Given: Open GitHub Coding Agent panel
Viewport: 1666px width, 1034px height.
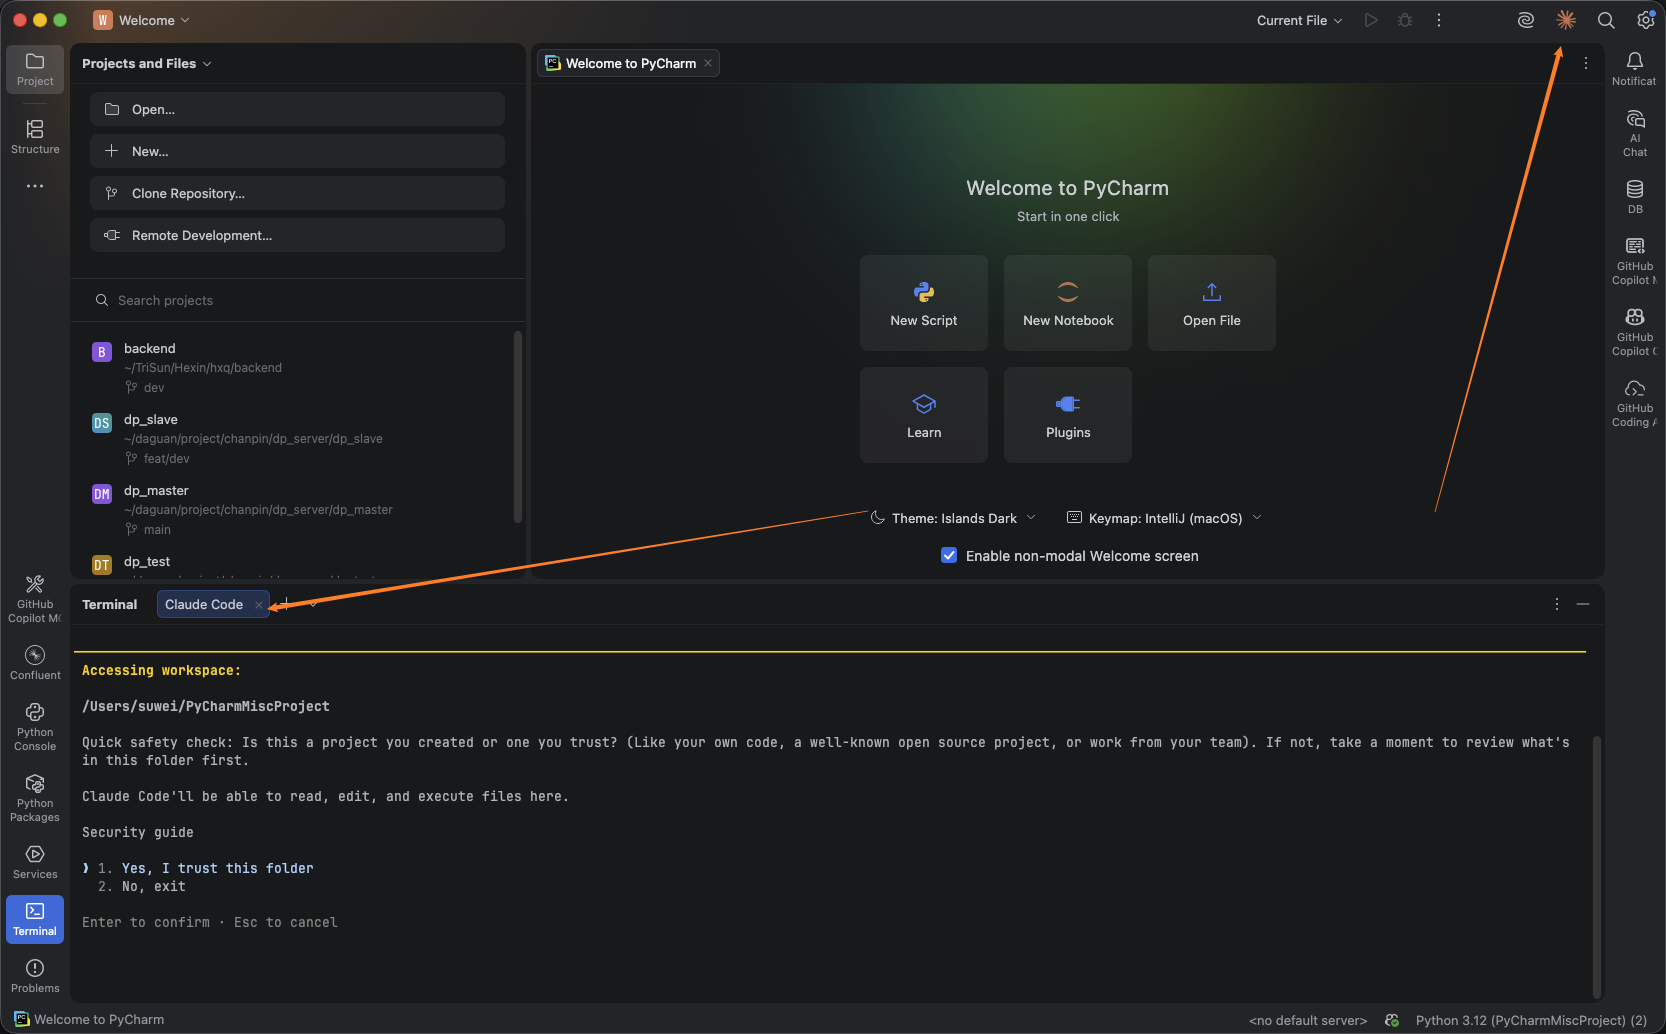Looking at the screenshot, I should [1635, 402].
